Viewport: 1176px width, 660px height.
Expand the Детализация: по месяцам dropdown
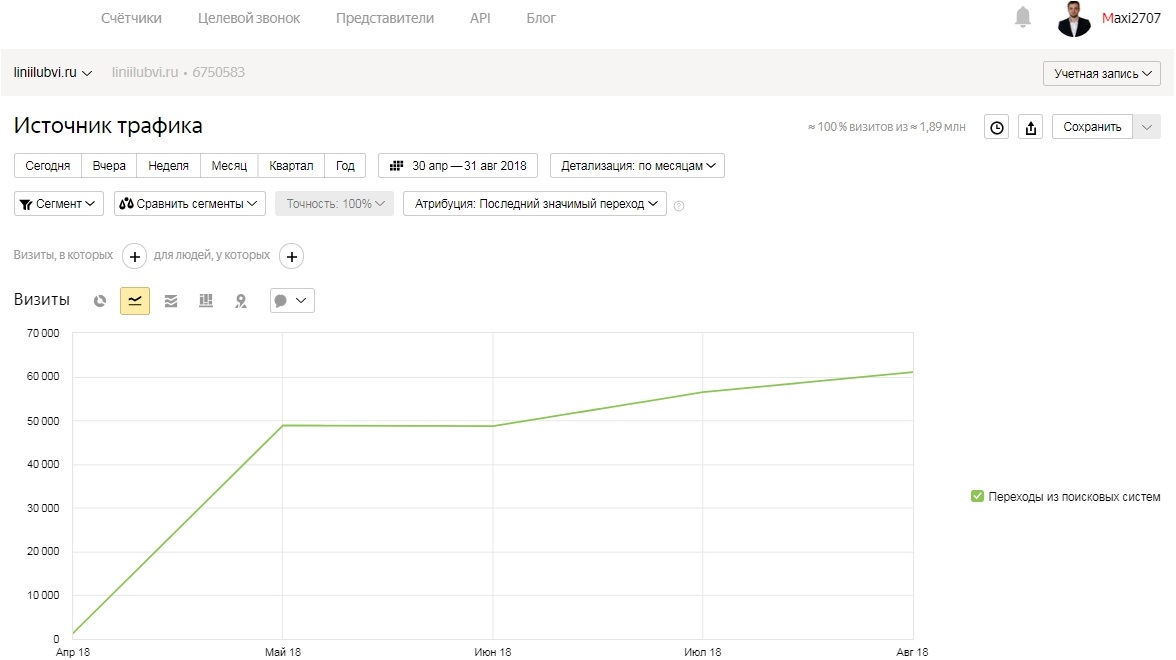(638, 166)
